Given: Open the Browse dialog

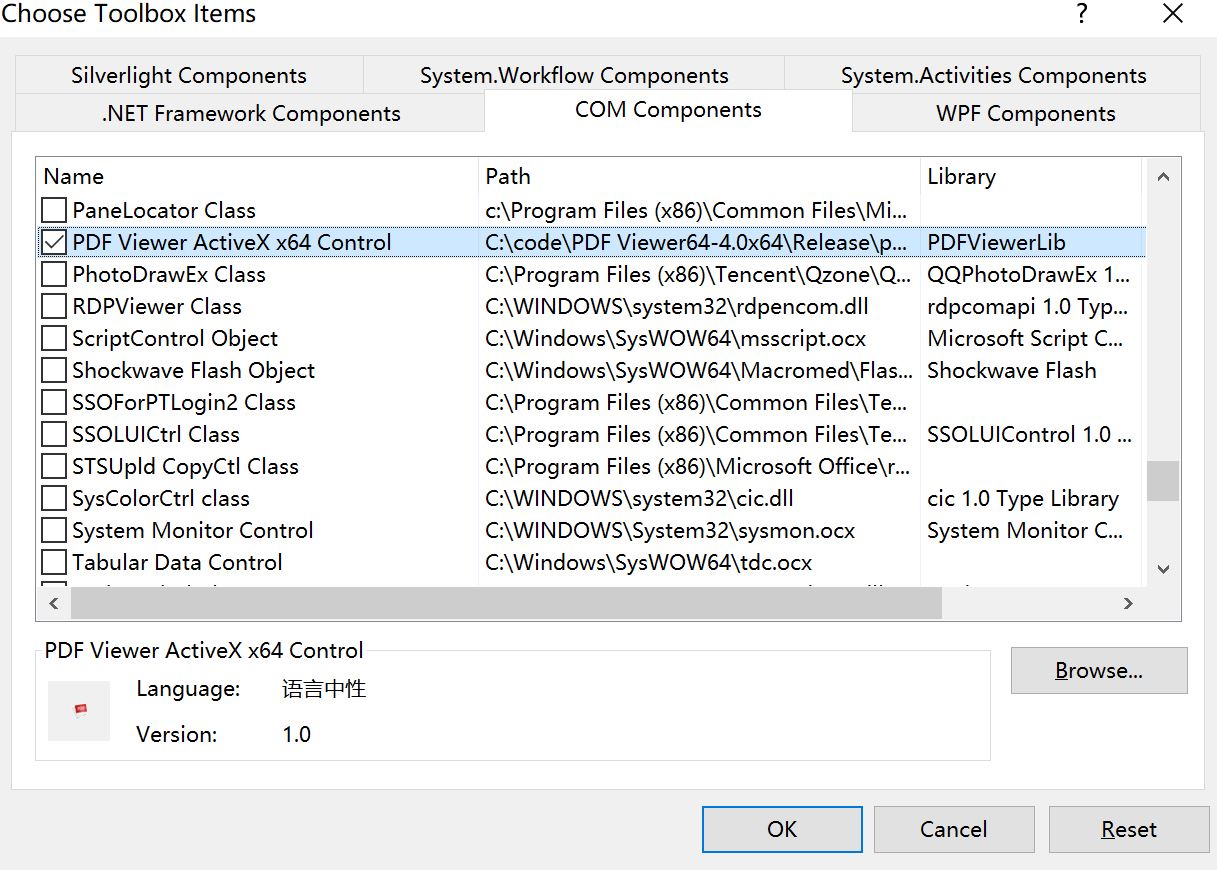Looking at the screenshot, I should point(1098,670).
